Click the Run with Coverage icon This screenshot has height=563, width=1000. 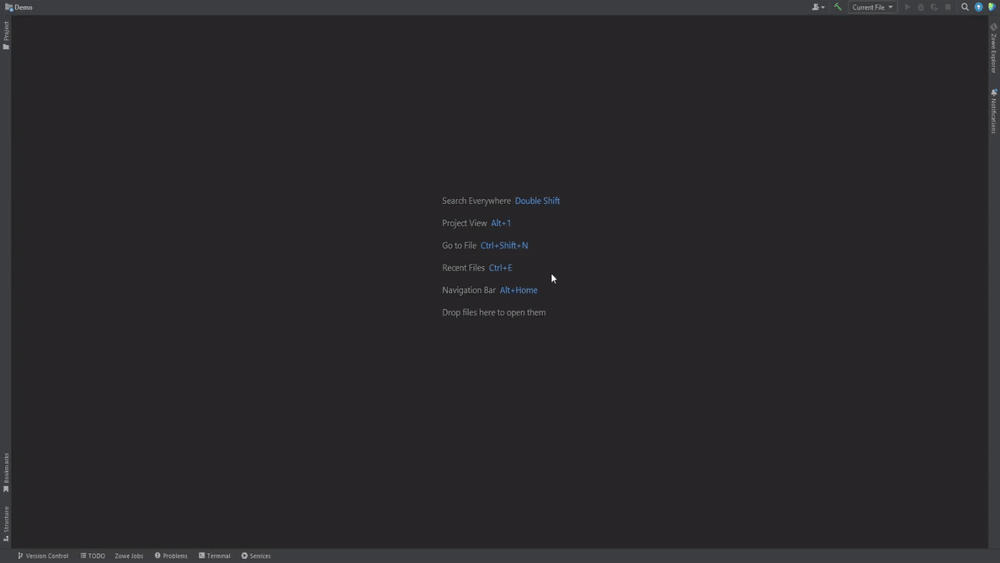click(x=934, y=7)
